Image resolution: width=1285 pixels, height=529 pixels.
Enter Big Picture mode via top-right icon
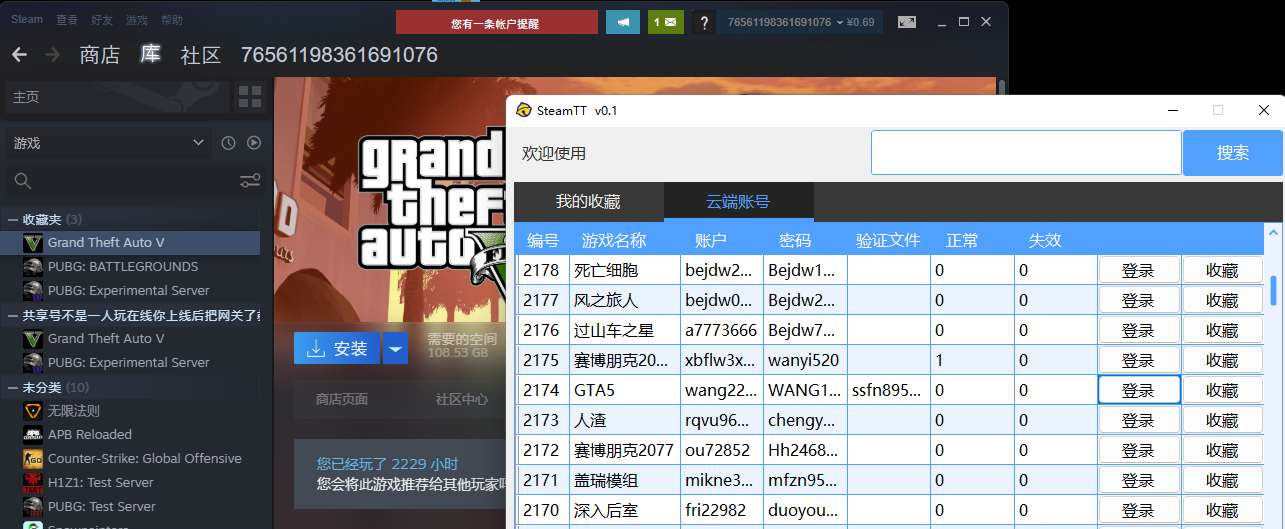(907, 22)
